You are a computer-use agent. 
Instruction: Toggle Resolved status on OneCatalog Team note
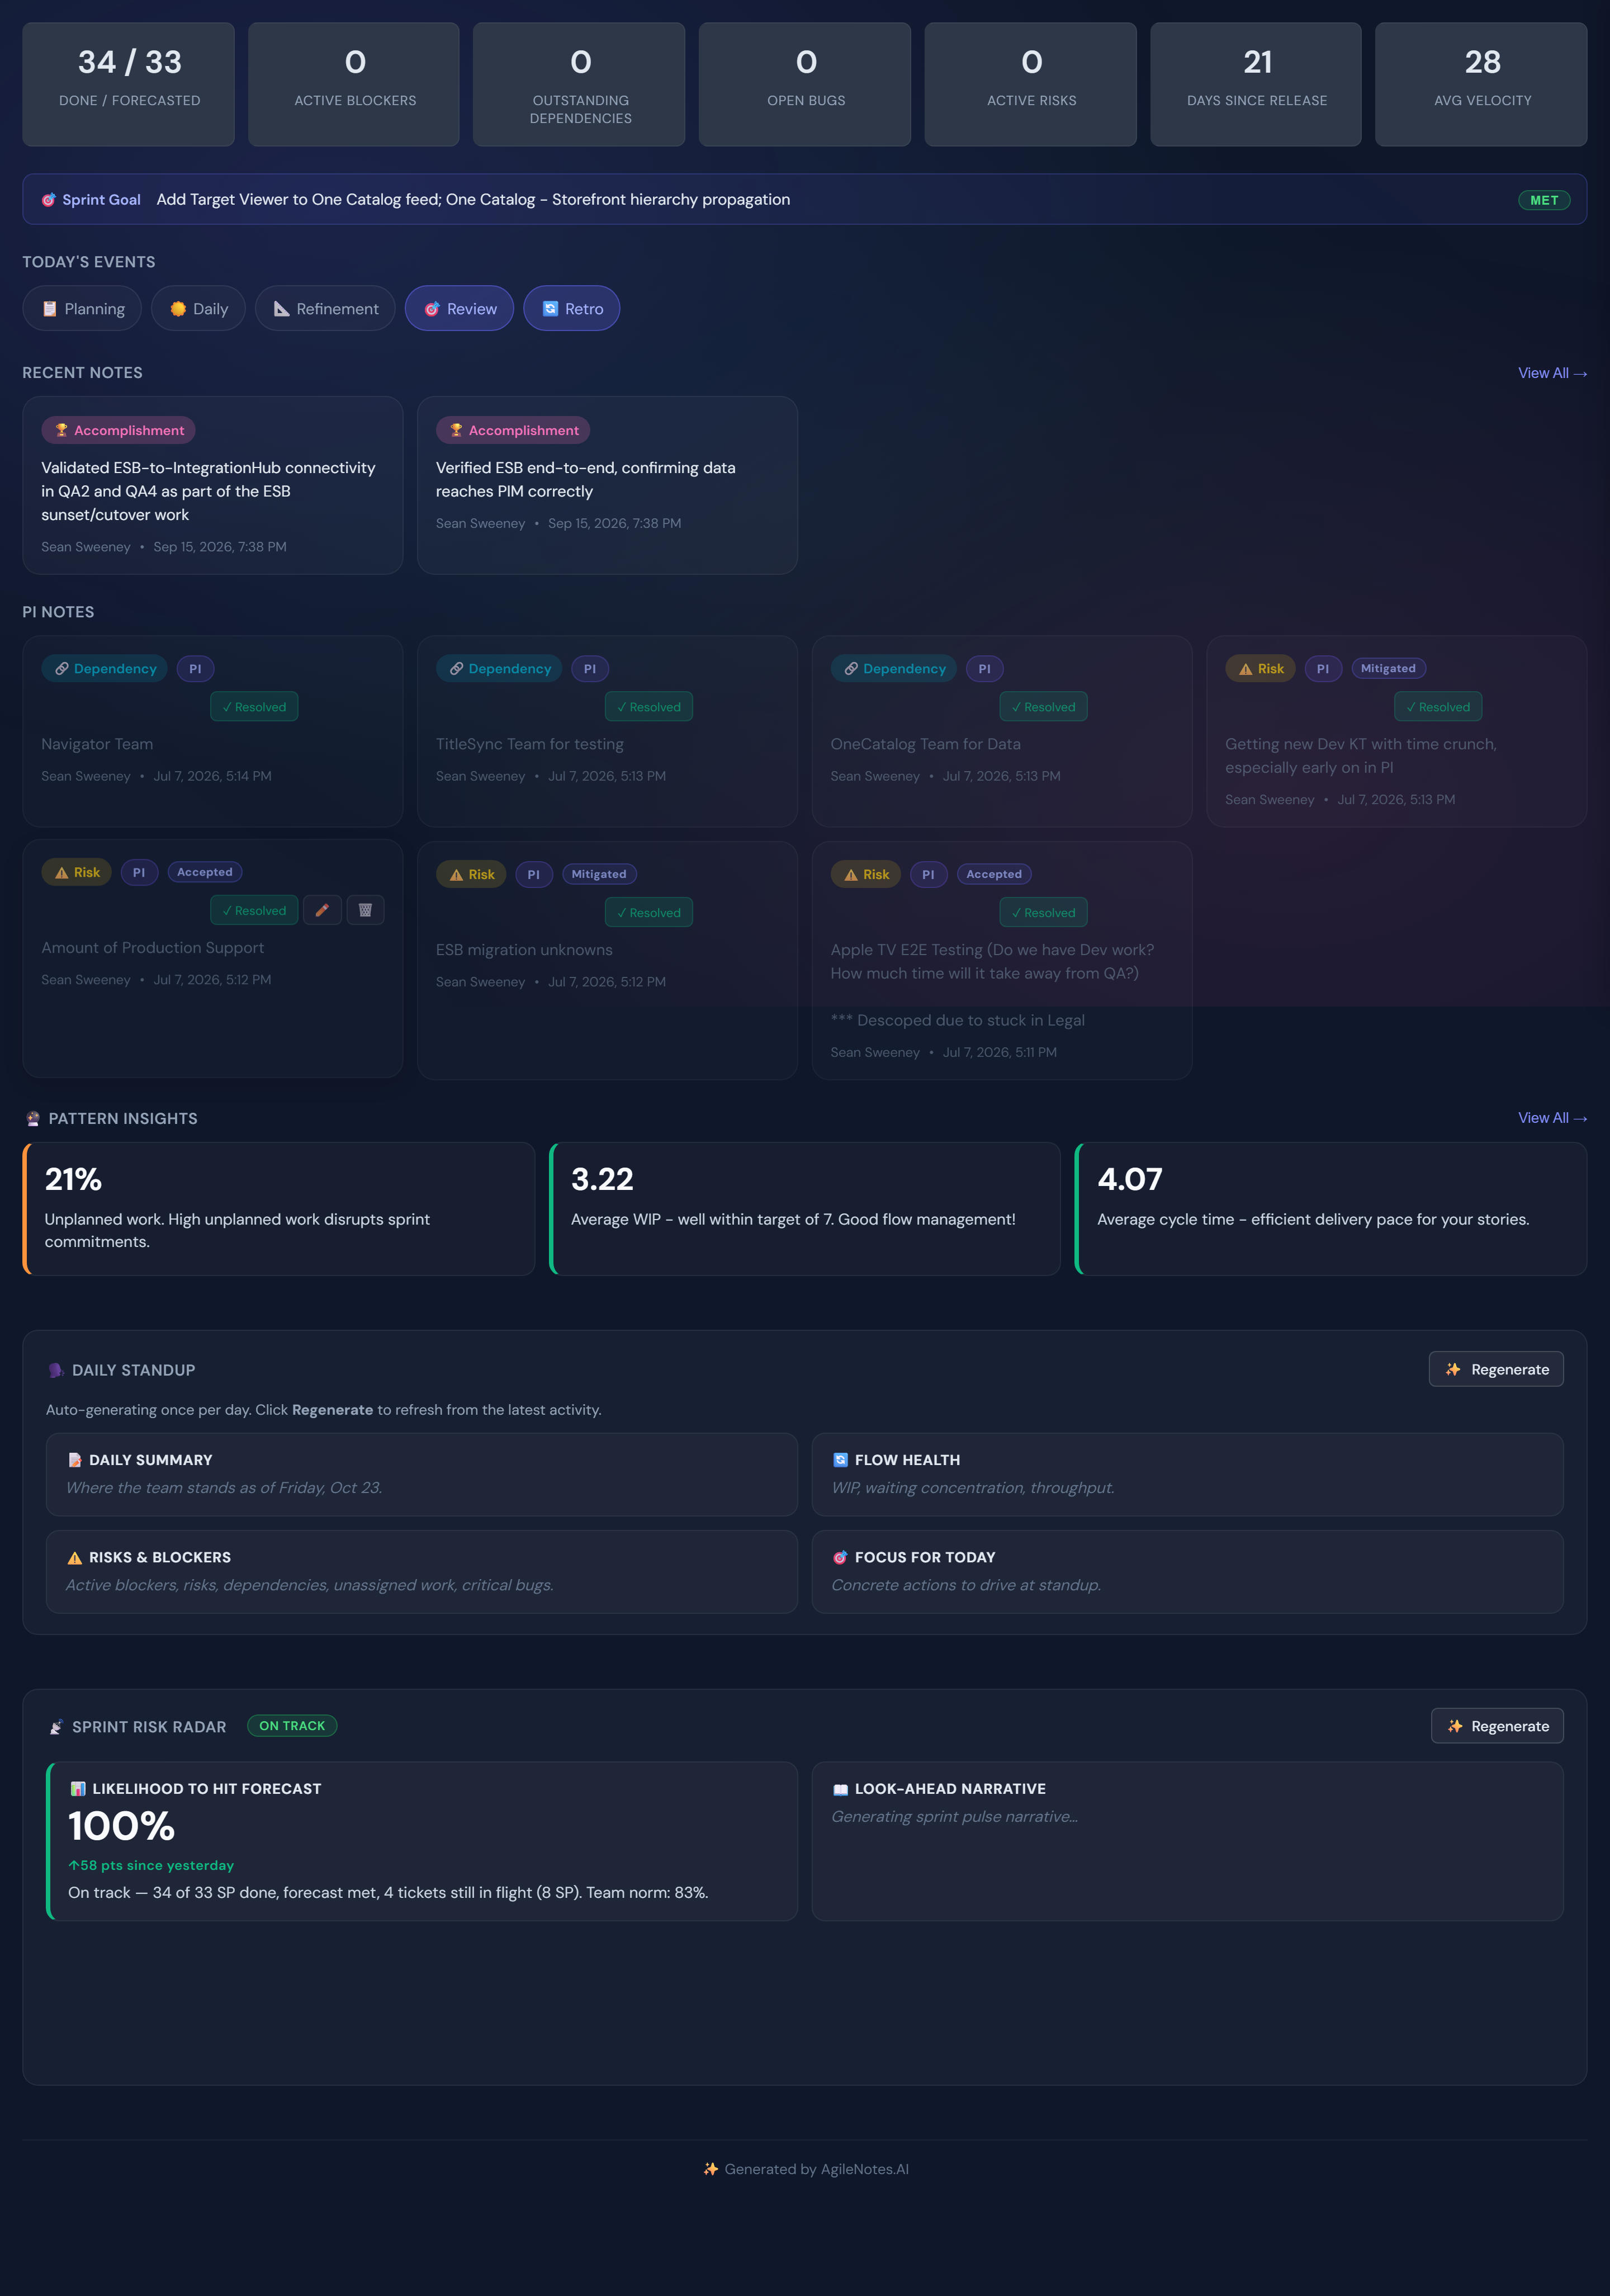click(x=1043, y=707)
